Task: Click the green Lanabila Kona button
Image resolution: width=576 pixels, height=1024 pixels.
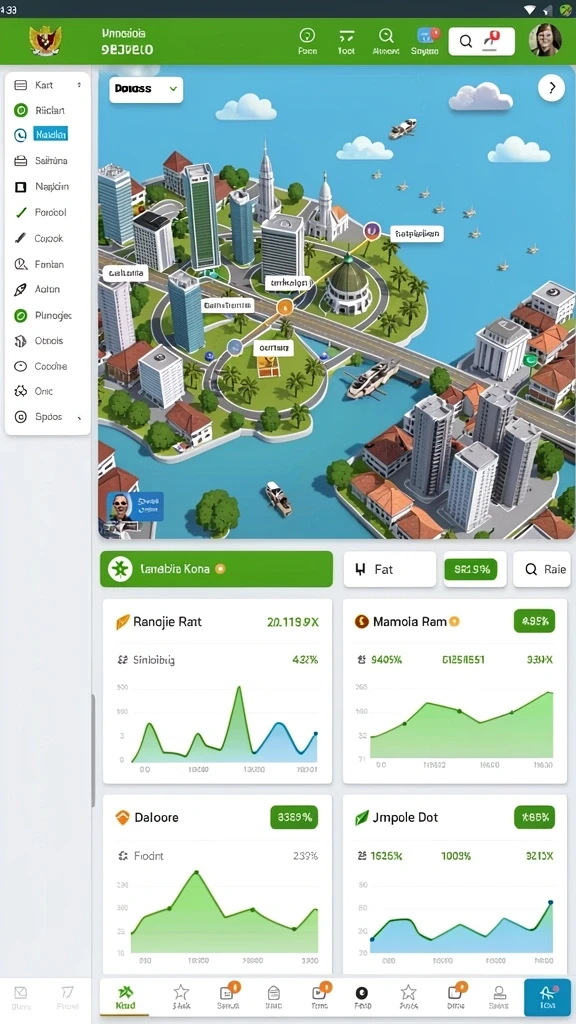Action: 216,569
